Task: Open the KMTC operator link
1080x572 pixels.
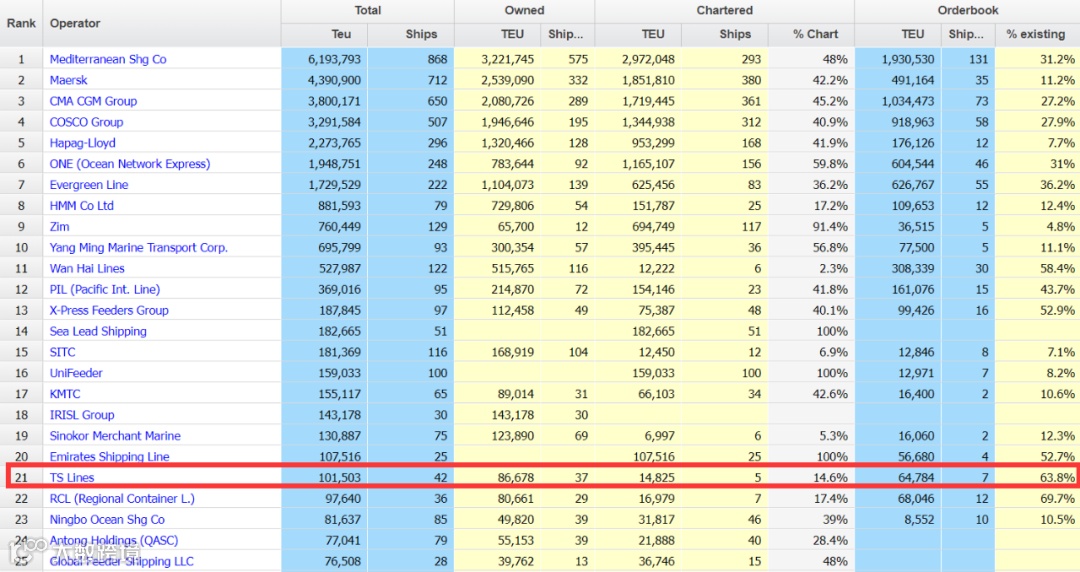Action: (65, 394)
